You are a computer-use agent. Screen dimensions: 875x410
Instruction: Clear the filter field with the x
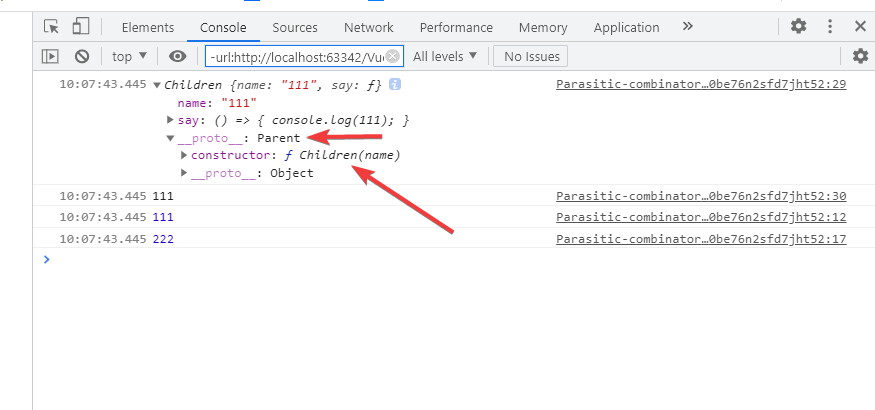point(392,56)
